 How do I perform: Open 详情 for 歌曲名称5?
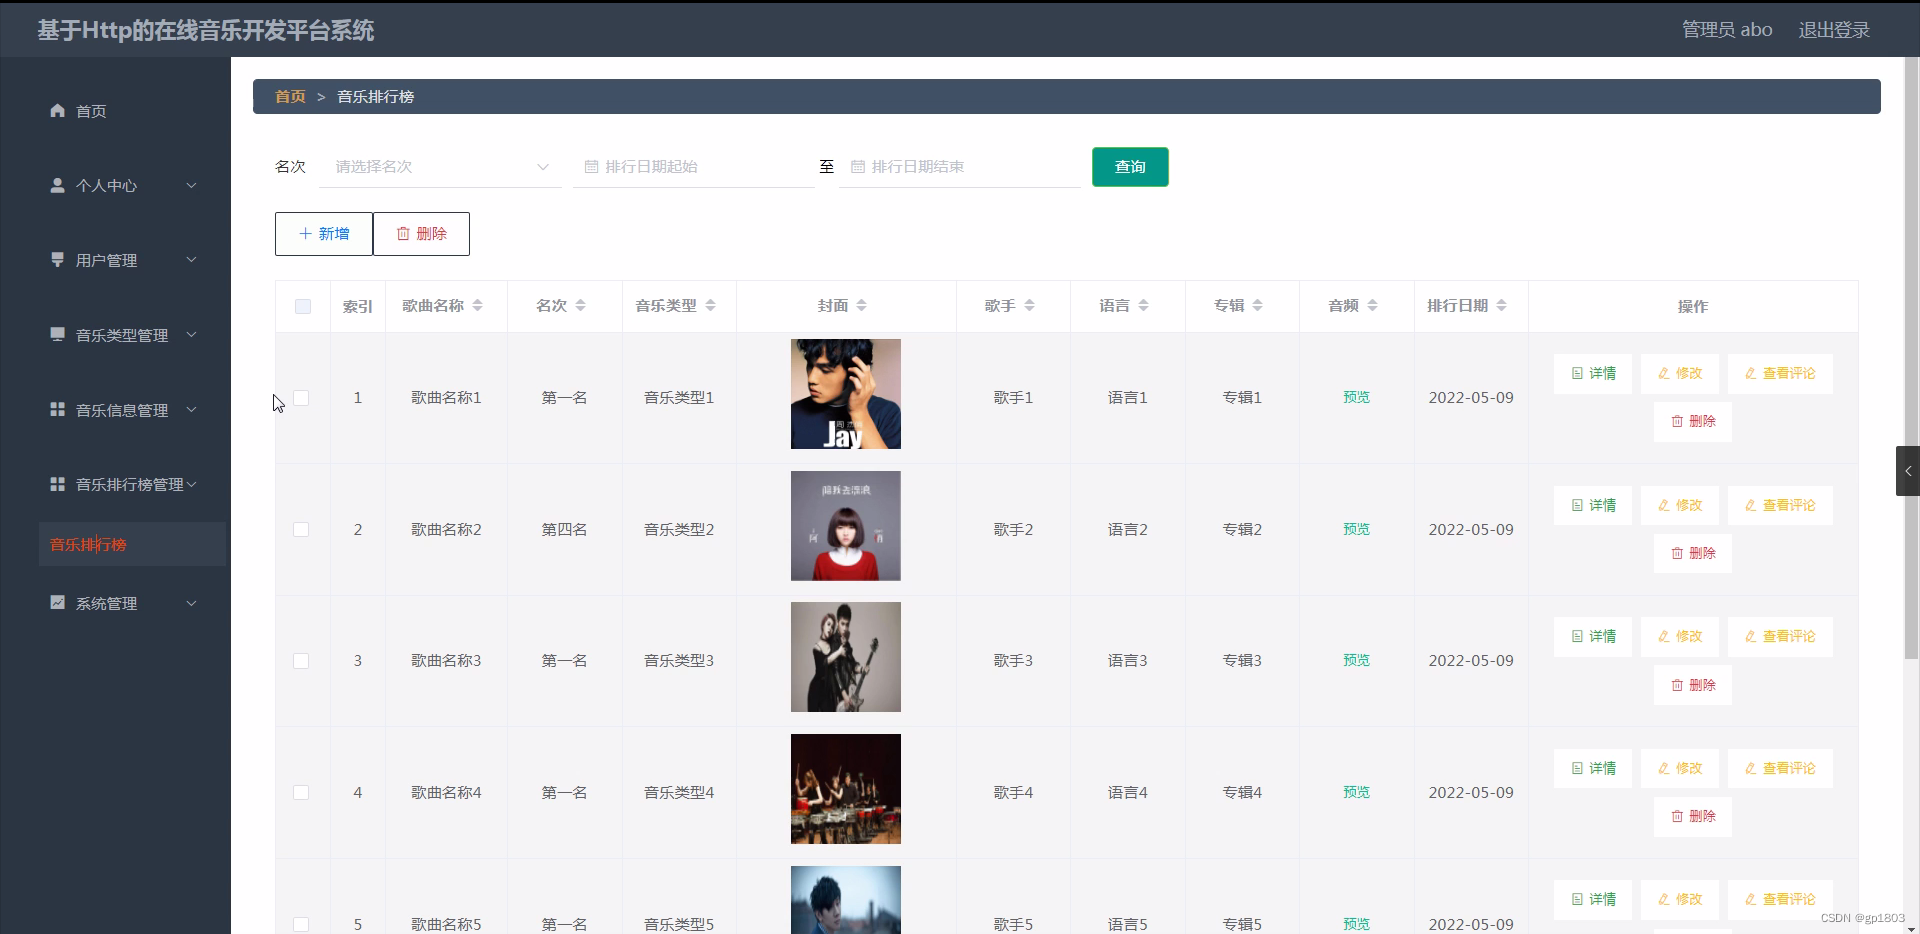(1593, 900)
